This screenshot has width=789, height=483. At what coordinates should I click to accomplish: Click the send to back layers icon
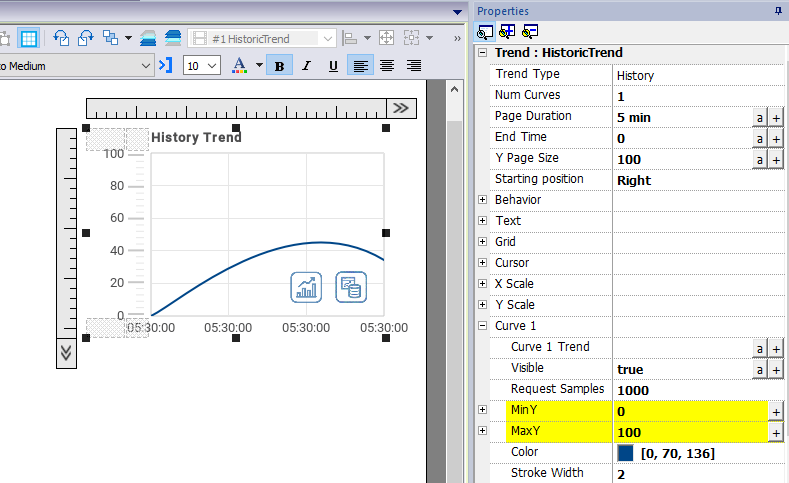173,39
